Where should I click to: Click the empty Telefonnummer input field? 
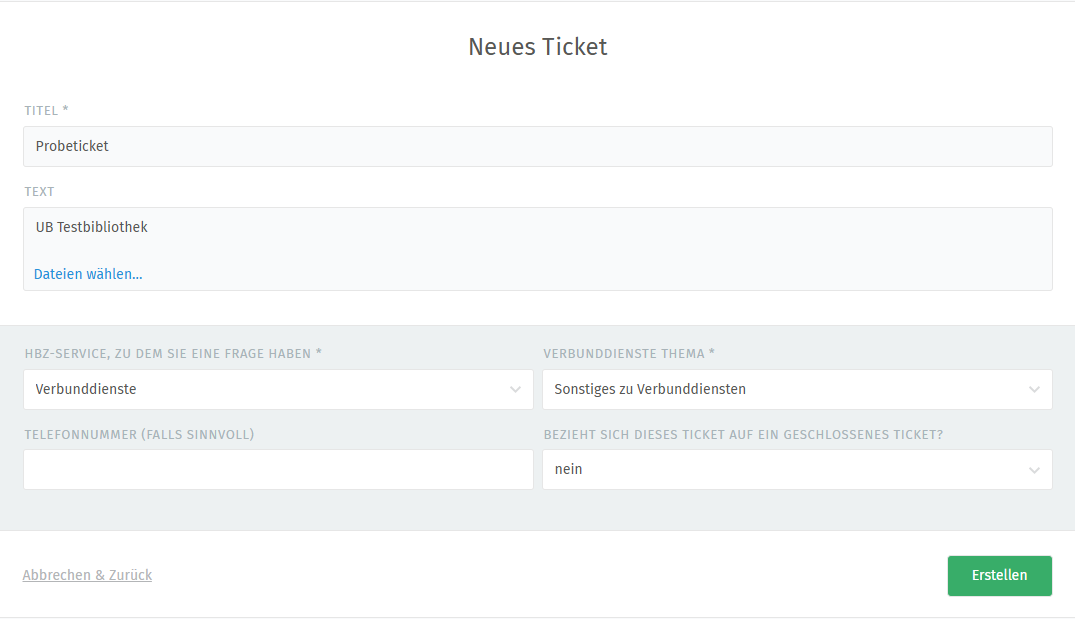click(x=278, y=470)
